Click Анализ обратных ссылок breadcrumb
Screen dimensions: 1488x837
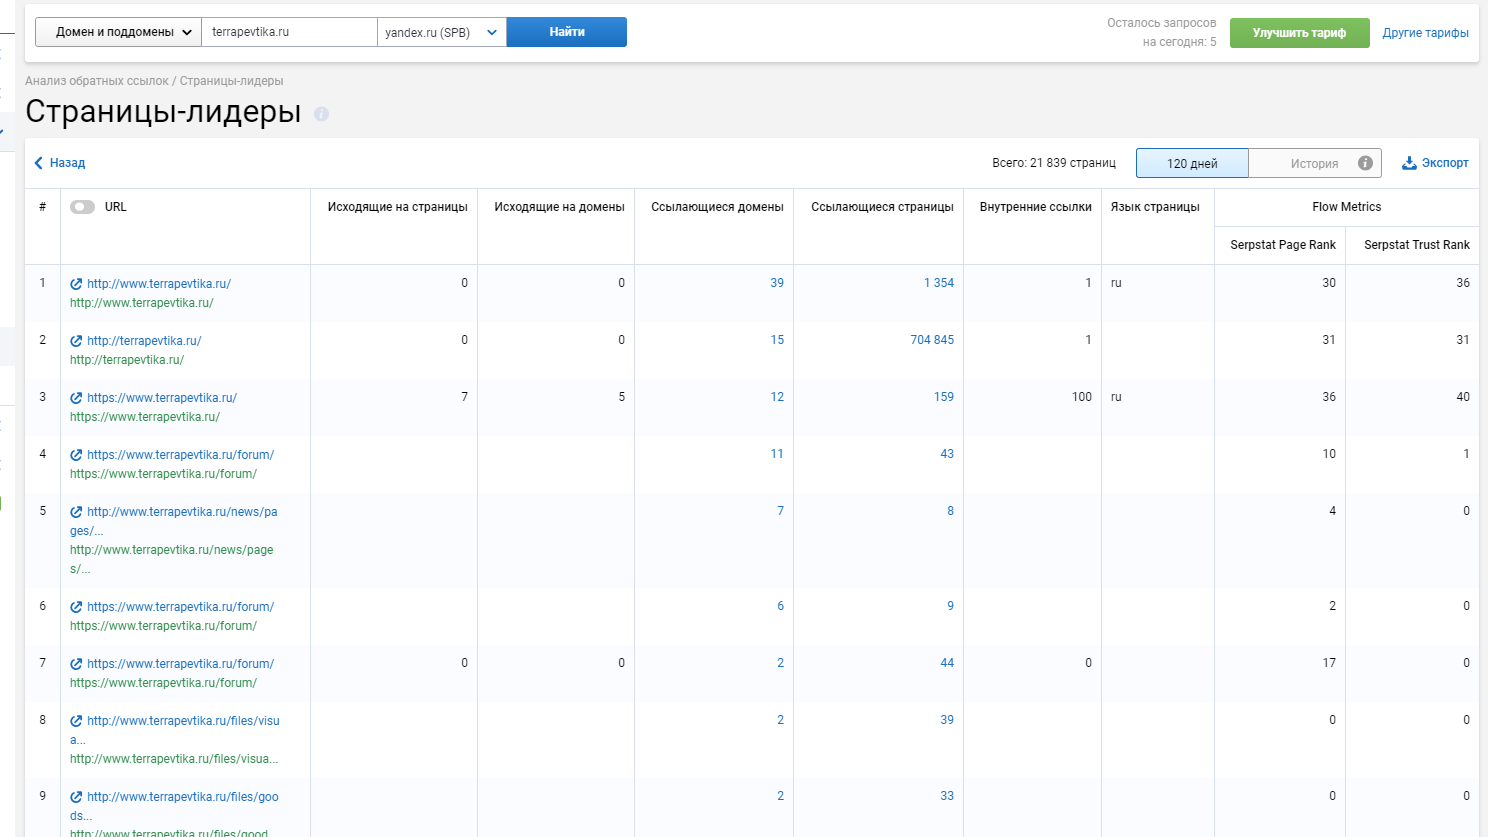click(x=97, y=81)
